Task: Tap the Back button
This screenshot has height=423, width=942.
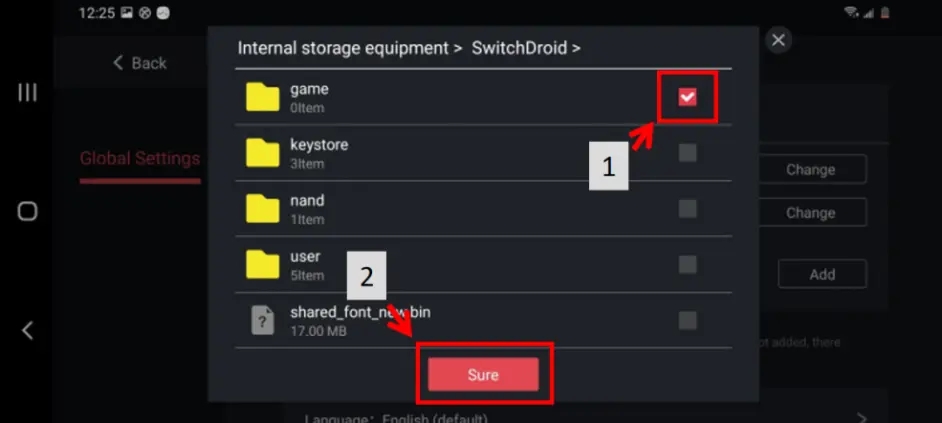Action: click(x=139, y=63)
